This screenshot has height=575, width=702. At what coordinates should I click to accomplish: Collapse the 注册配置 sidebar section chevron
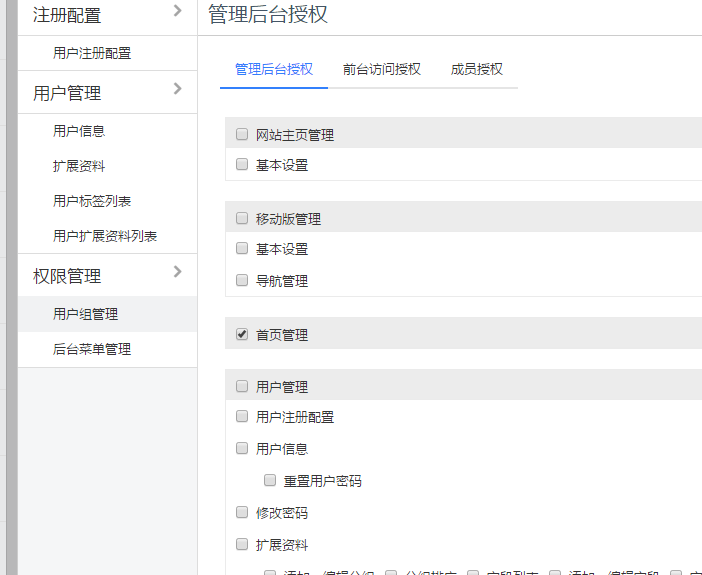pyautogui.click(x=177, y=11)
